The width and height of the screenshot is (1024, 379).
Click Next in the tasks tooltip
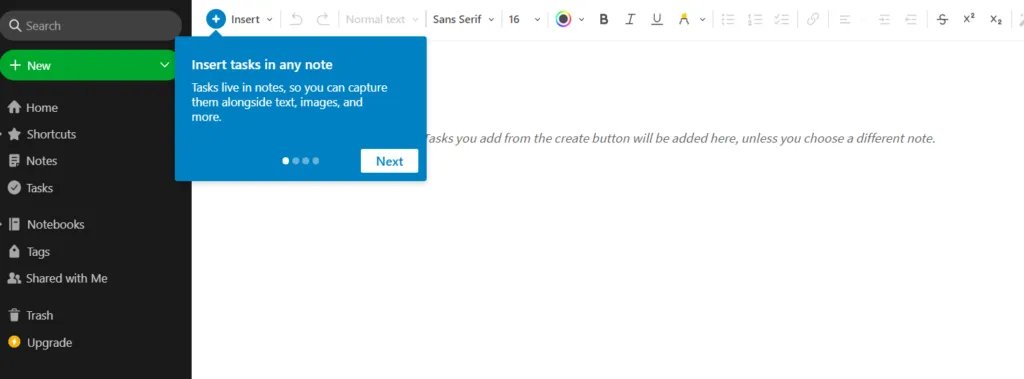pyautogui.click(x=389, y=161)
